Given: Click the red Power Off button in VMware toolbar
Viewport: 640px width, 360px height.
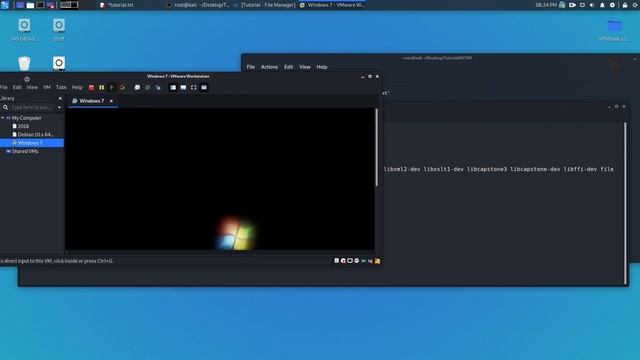Looking at the screenshot, I should pyautogui.click(x=91, y=87).
